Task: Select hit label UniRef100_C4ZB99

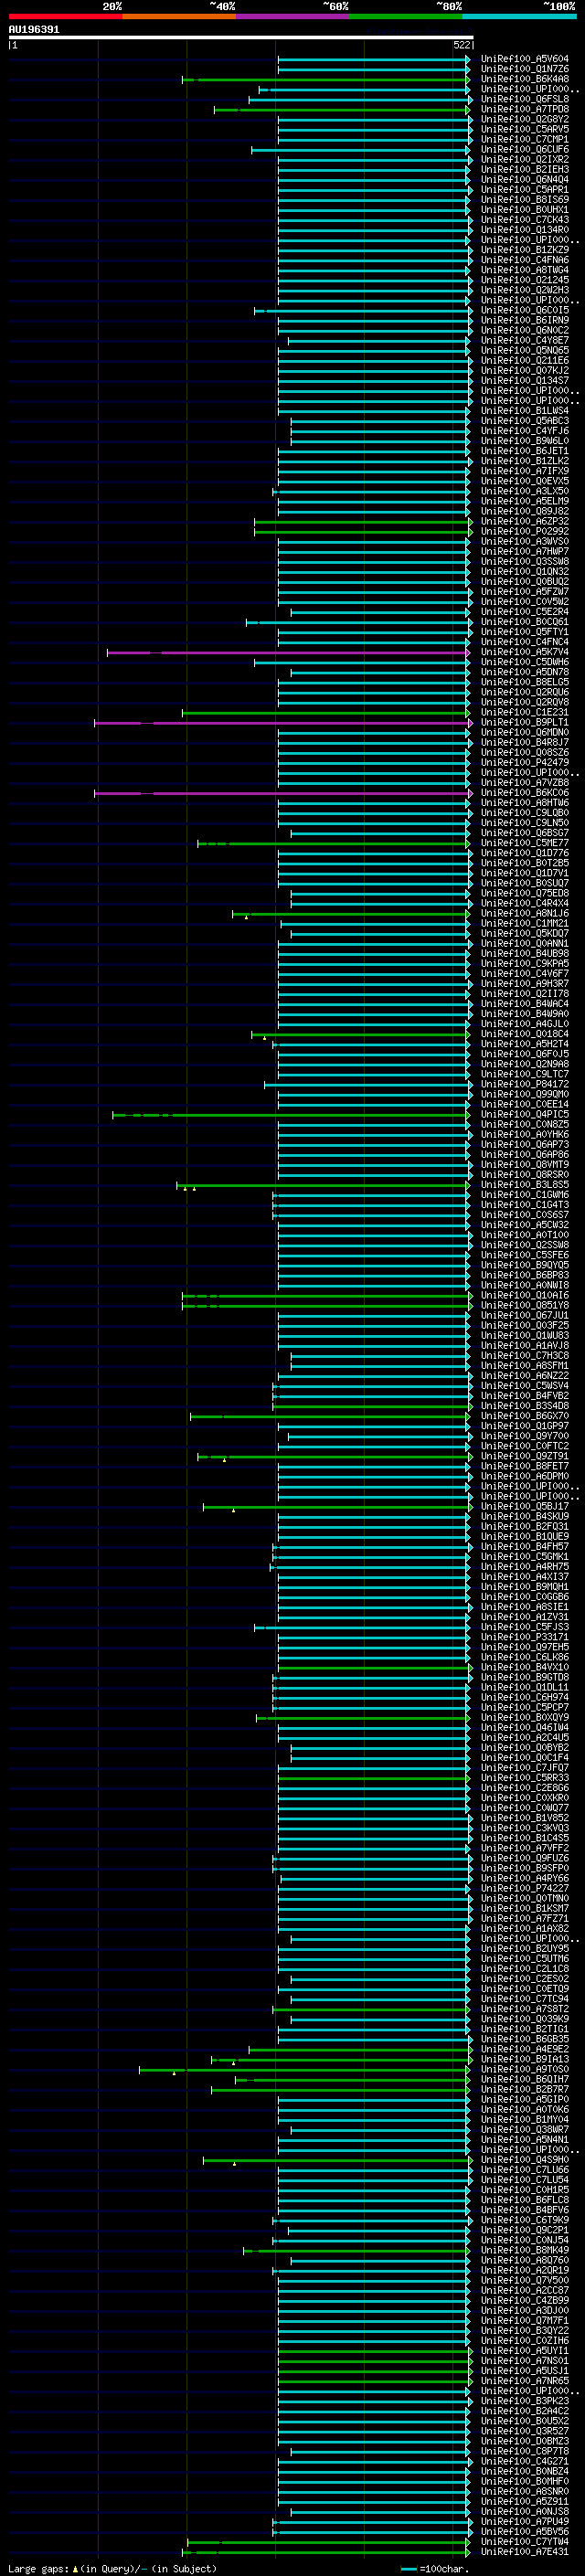Action: (x=524, y=2300)
